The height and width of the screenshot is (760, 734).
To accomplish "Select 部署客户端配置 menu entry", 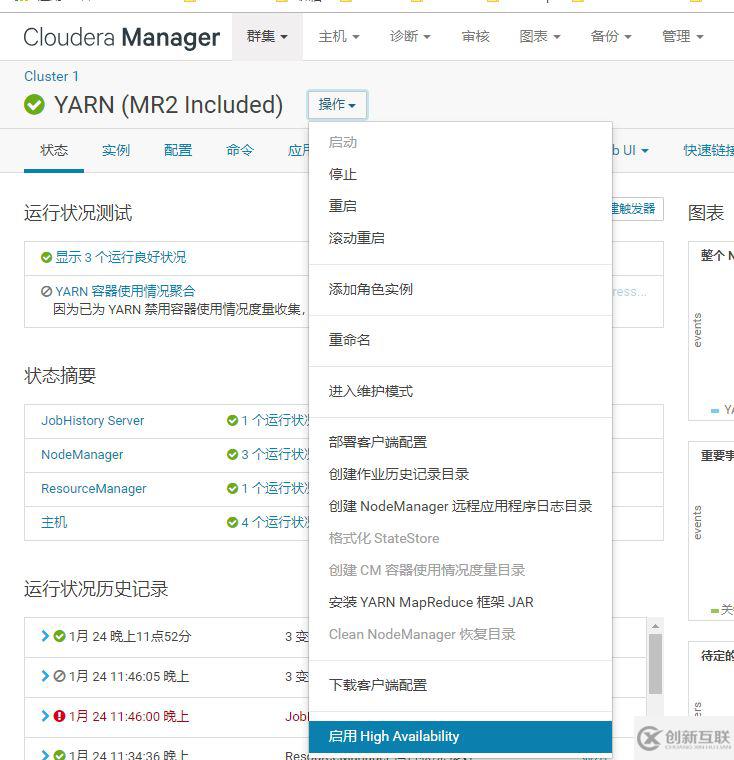I will (x=460, y=442).
